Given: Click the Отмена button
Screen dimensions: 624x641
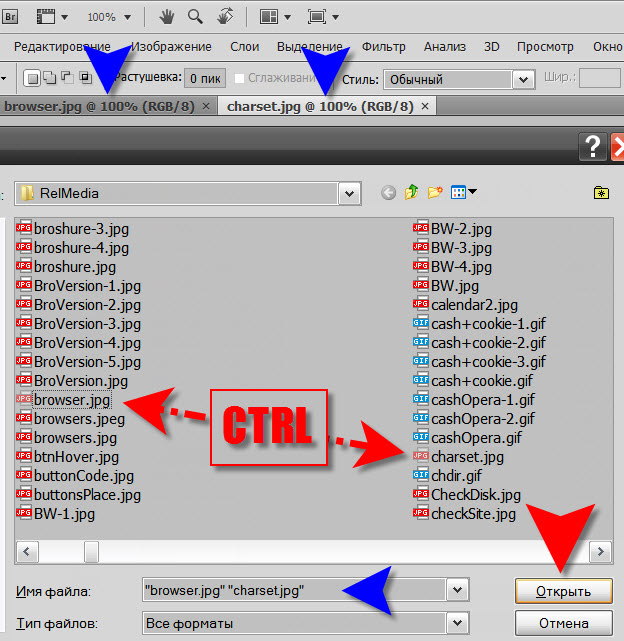Looking at the screenshot, I should coord(563,623).
